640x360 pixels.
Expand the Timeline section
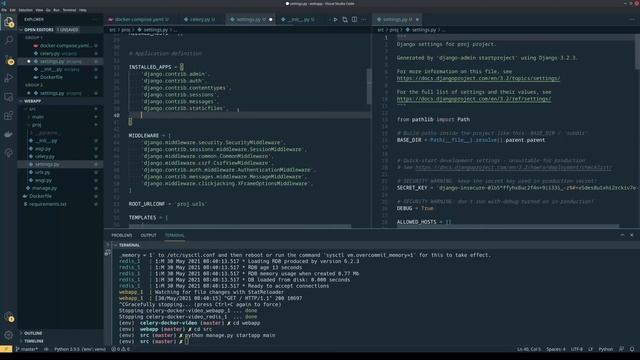coord(60,341)
